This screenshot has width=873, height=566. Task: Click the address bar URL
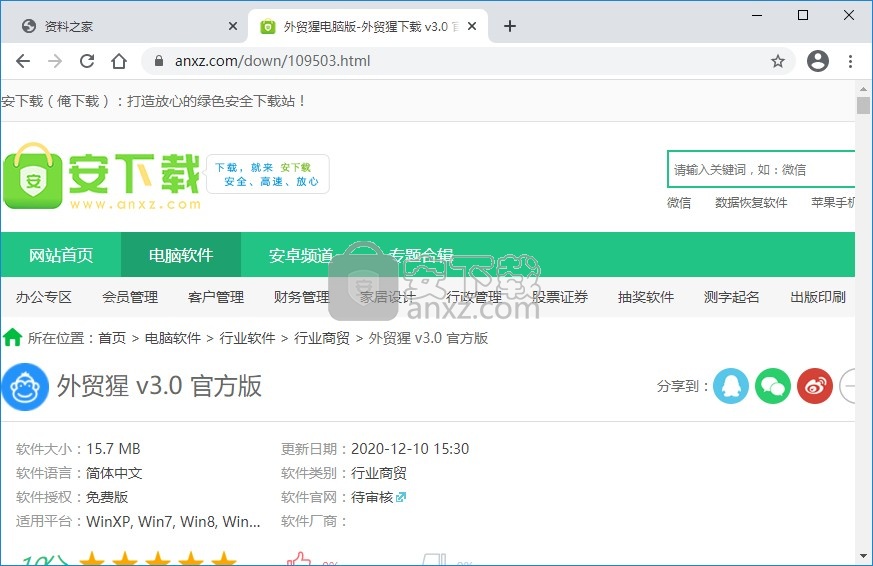[272, 61]
